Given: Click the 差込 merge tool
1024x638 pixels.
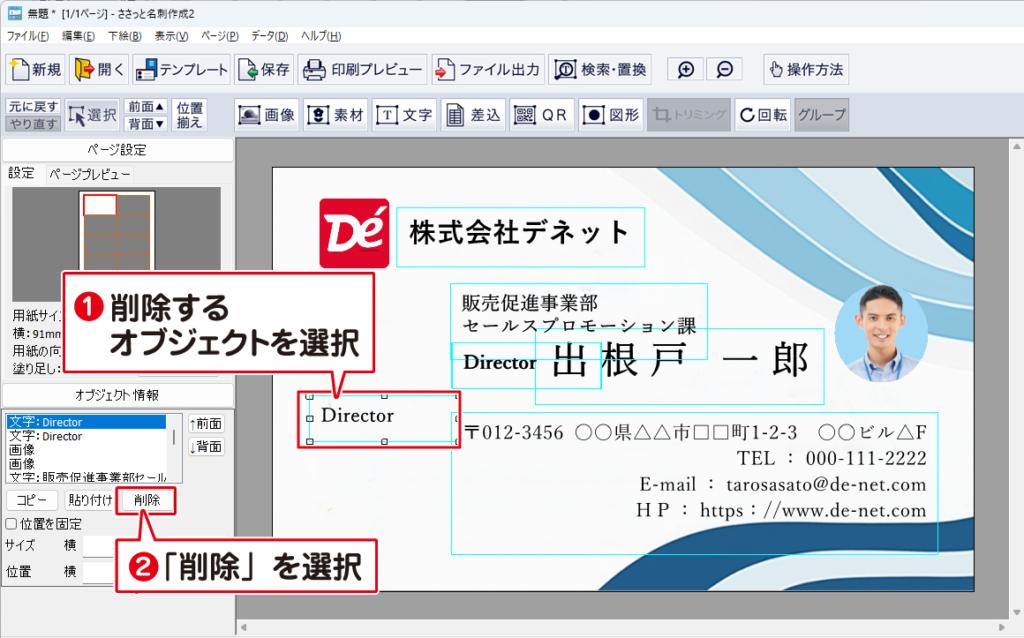Looking at the screenshot, I should pyautogui.click(x=473, y=115).
